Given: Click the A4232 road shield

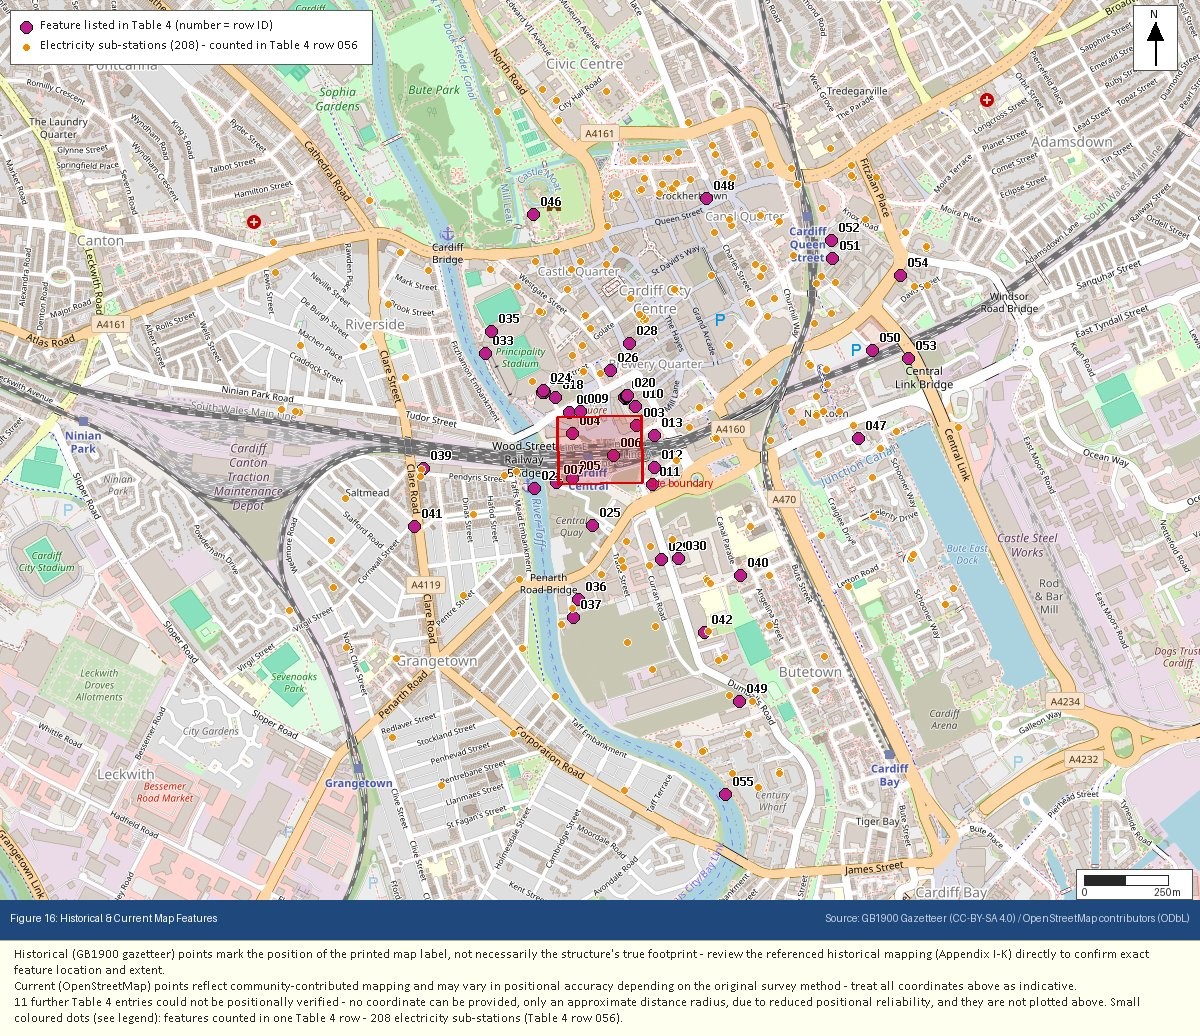Looking at the screenshot, I should pyautogui.click(x=1083, y=760).
